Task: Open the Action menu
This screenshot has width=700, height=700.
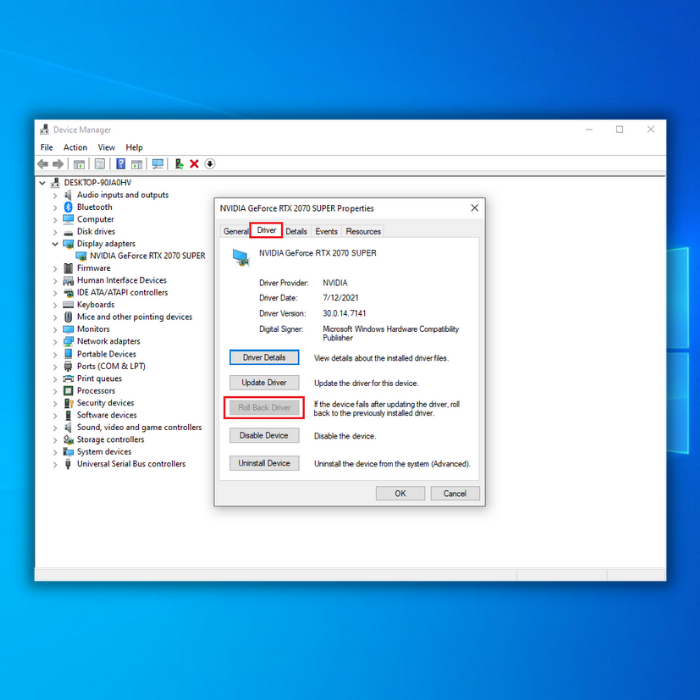Action: tap(75, 147)
